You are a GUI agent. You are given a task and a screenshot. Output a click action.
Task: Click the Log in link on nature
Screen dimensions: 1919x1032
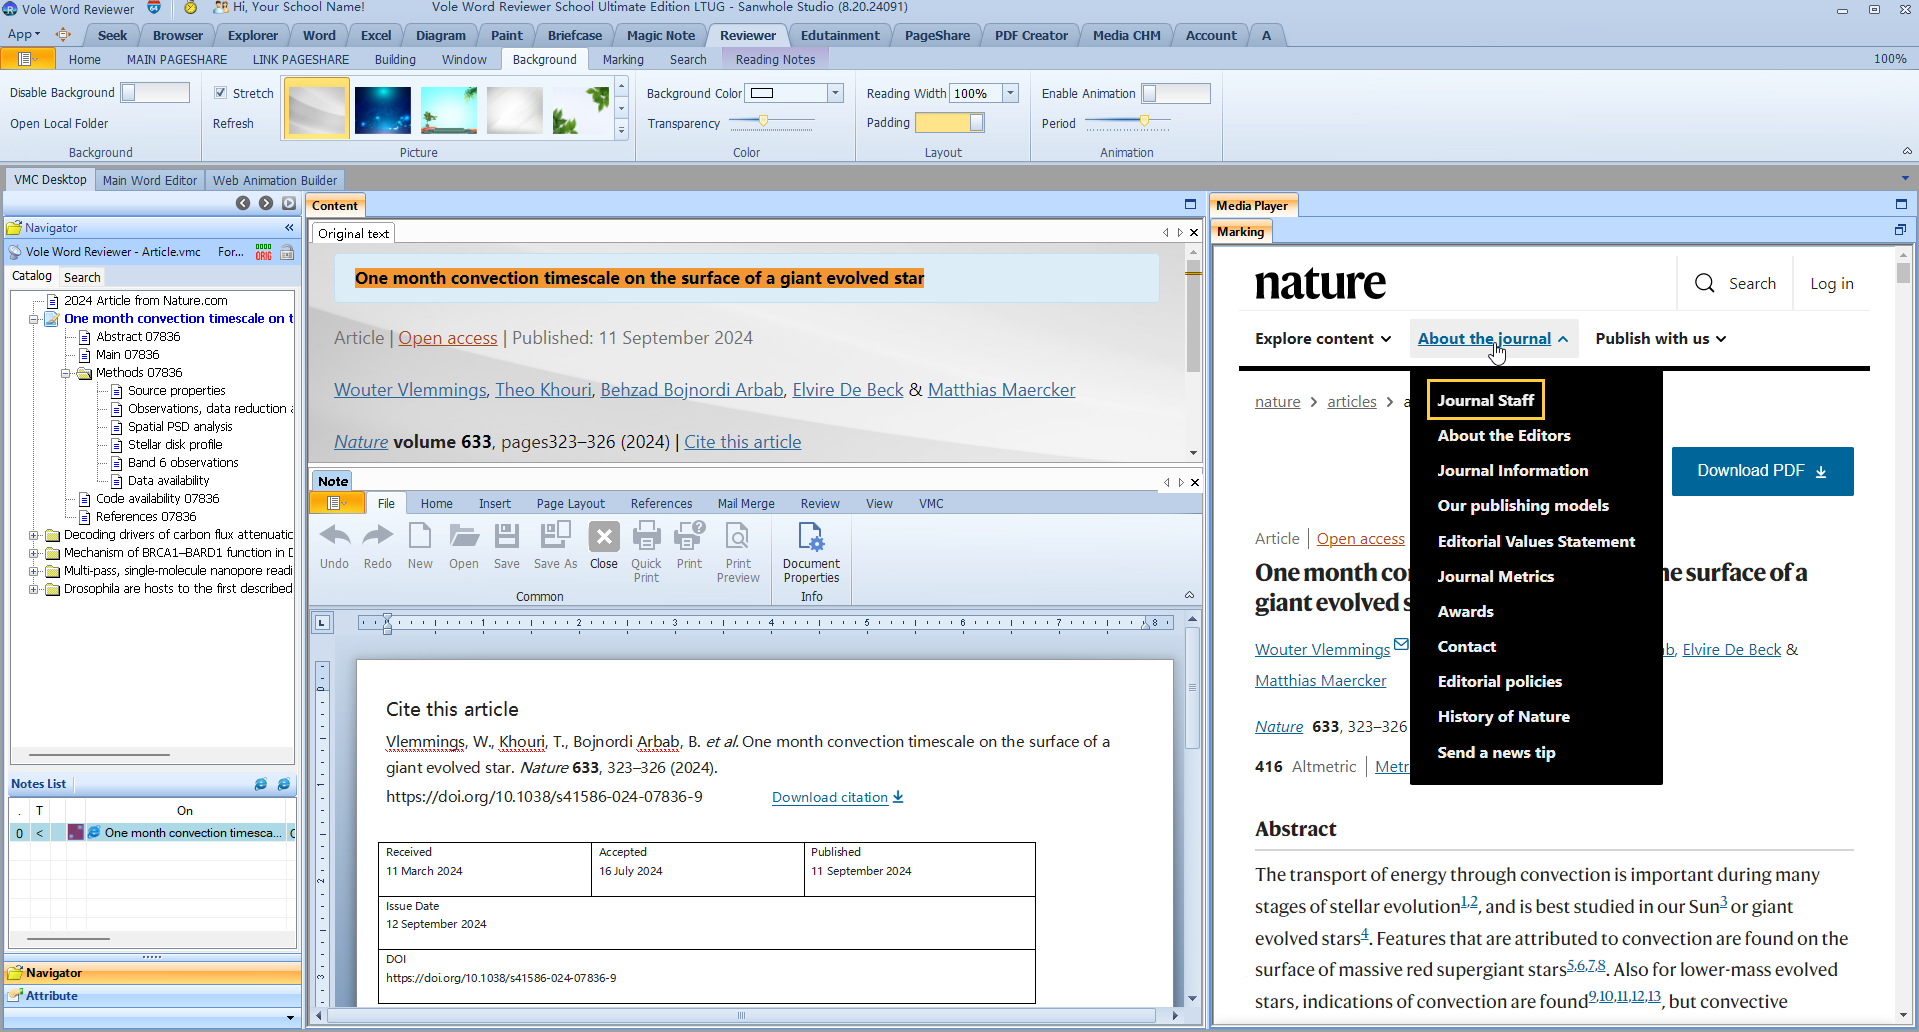(1831, 284)
